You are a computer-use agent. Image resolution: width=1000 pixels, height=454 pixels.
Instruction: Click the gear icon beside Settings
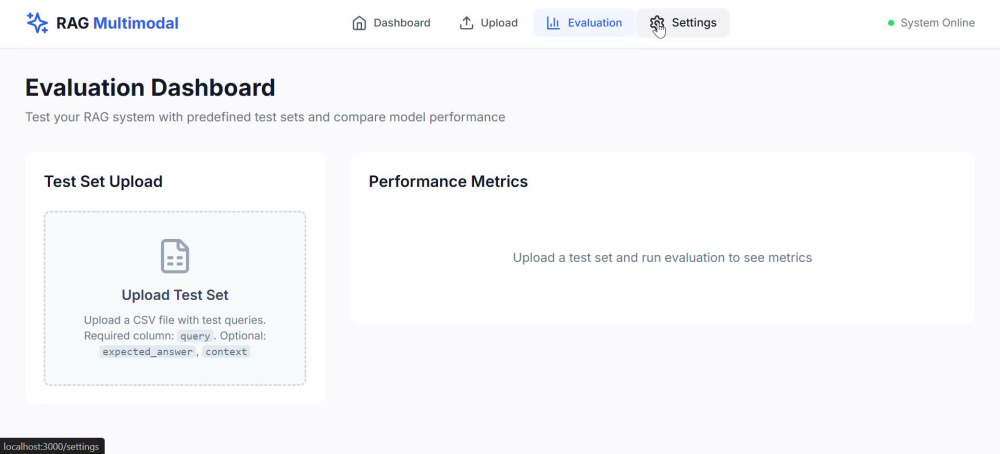pyautogui.click(x=657, y=23)
